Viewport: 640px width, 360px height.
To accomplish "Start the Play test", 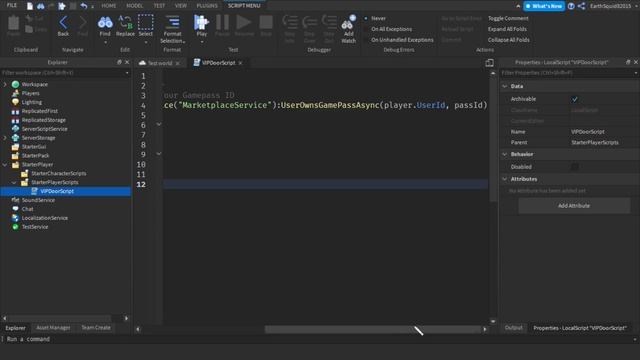I will 201,22.
